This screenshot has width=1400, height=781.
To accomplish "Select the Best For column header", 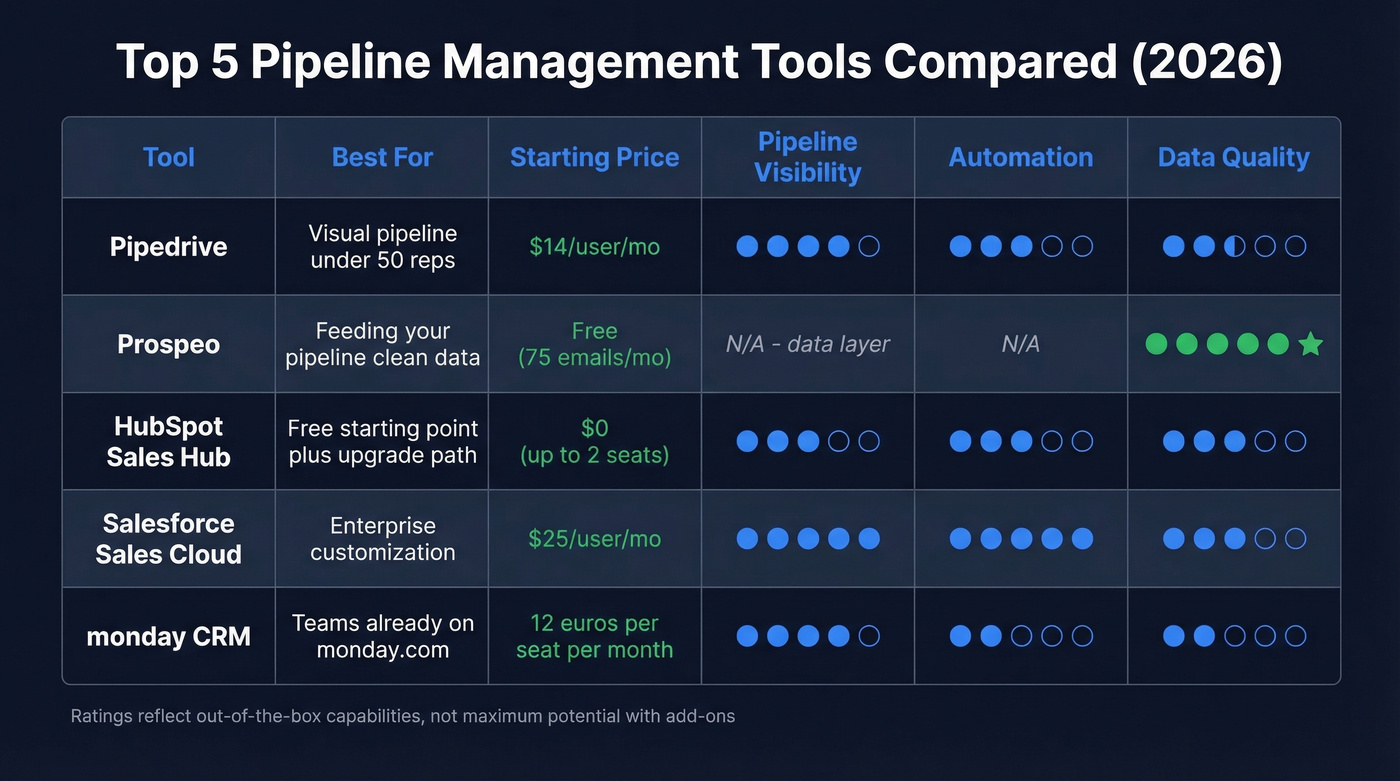I will (382, 157).
